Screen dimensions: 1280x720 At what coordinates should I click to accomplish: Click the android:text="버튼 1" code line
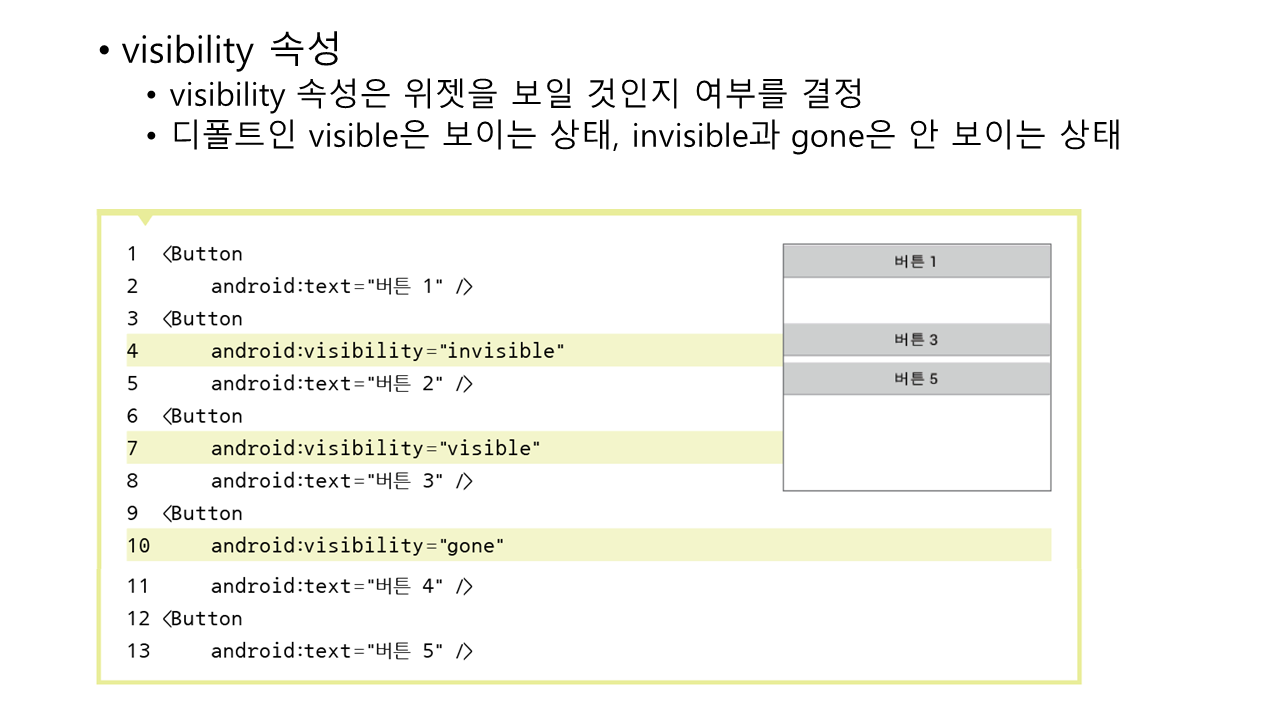click(341, 286)
